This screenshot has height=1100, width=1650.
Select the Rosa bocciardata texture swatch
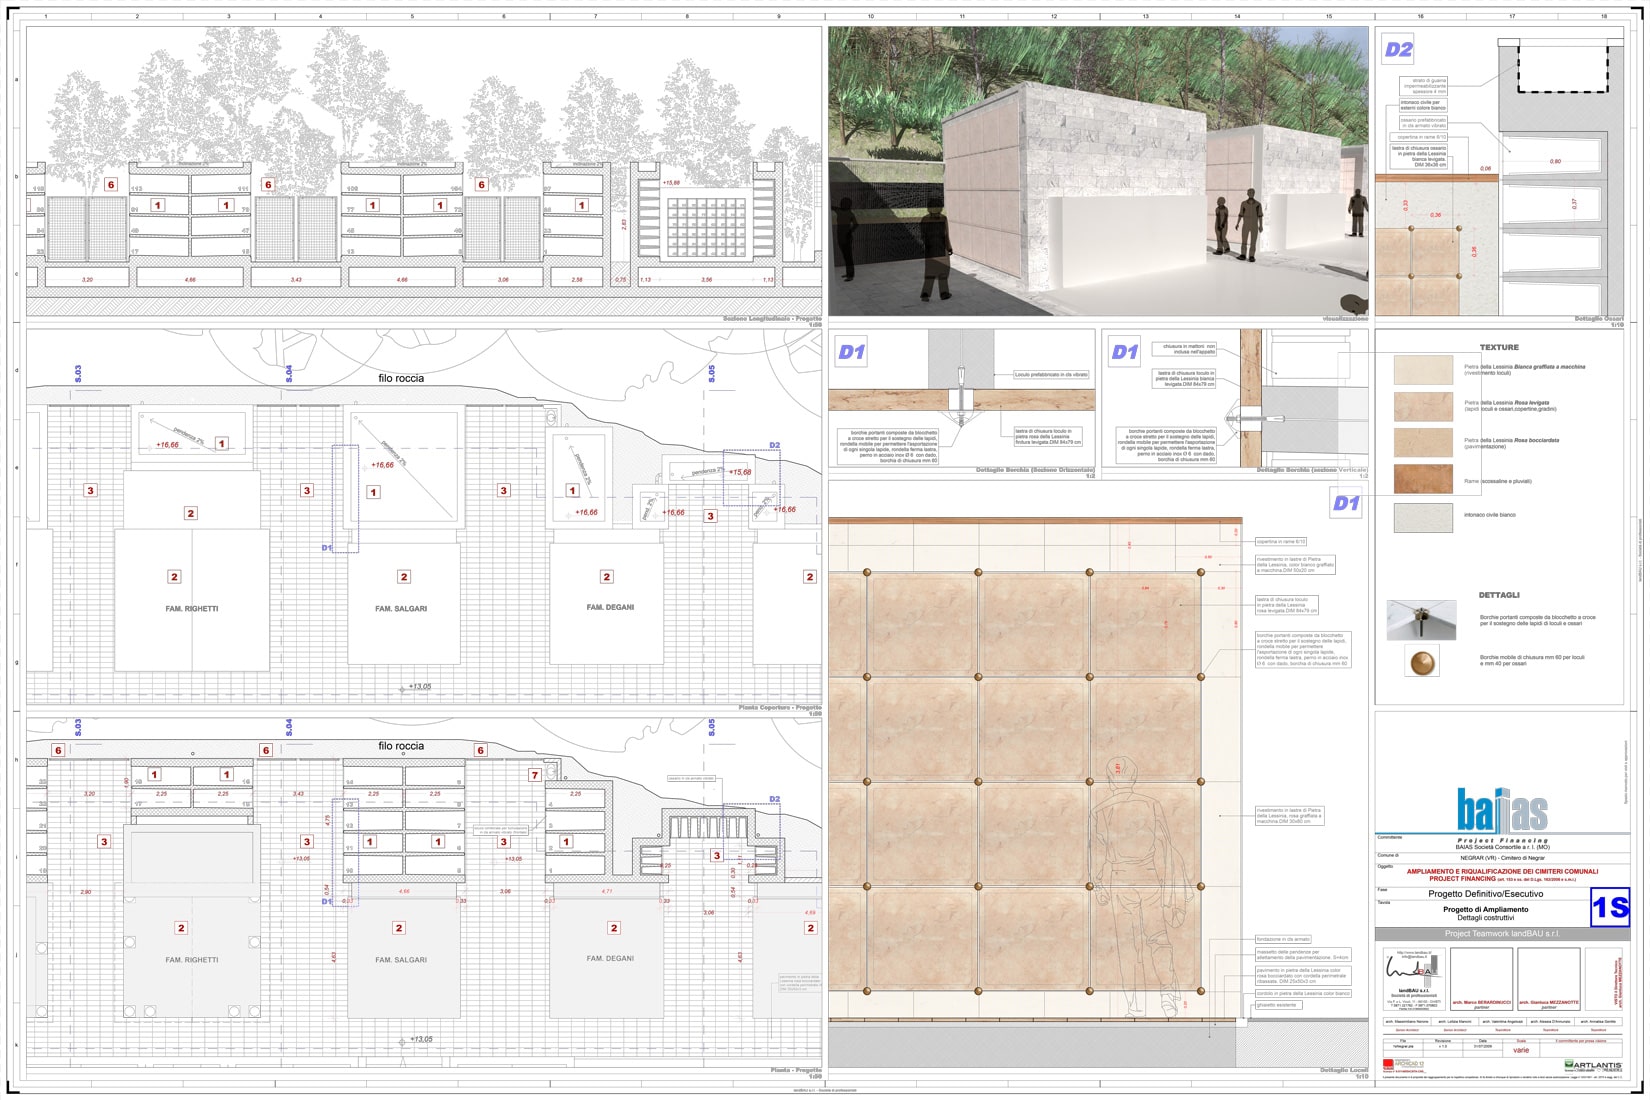pyautogui.click(x=1423, y=443)
